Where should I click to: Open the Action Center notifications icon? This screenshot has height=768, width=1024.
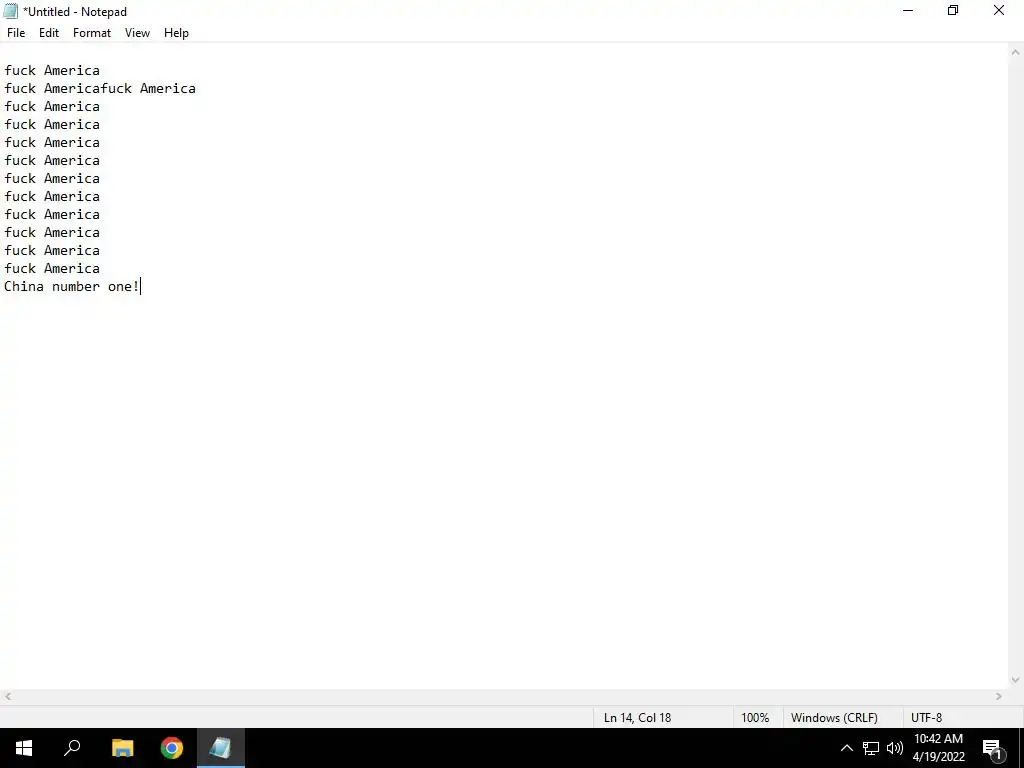(x=991, y=748)
